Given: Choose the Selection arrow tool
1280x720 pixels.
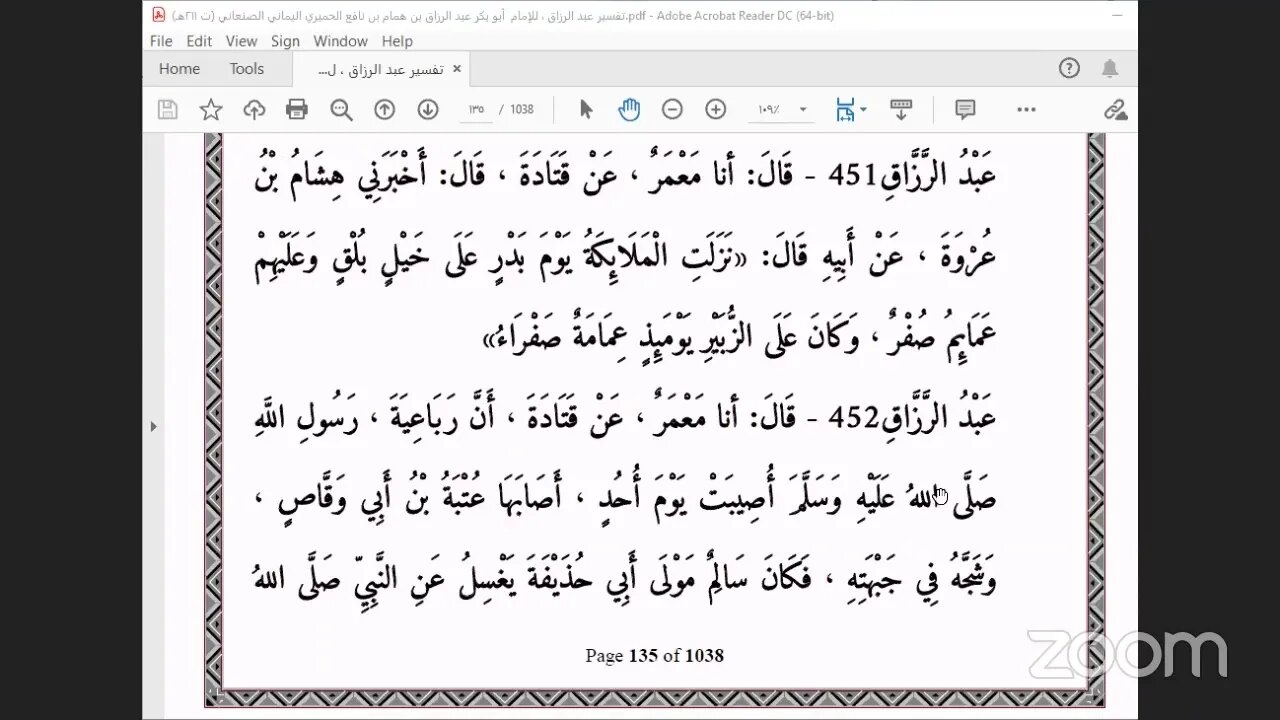Looking at the screenshot, I should tap(586, 110).
